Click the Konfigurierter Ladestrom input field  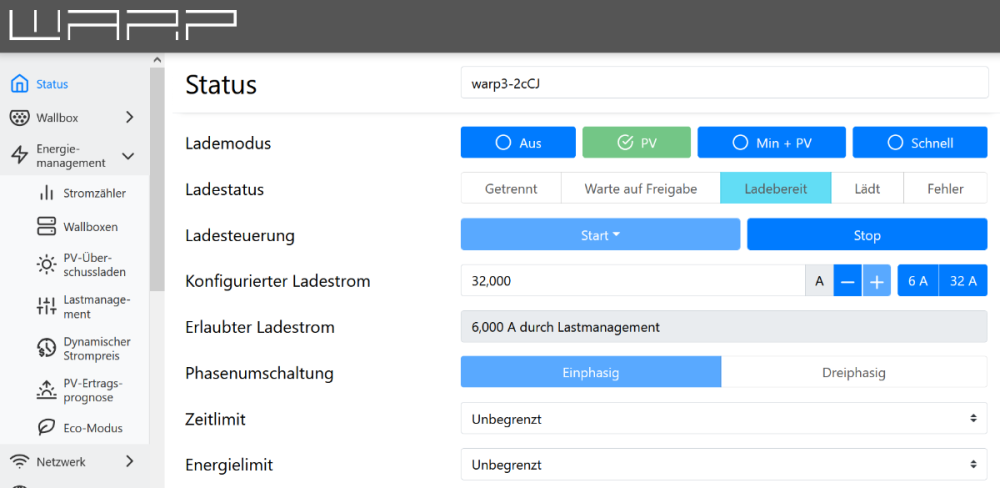pos(632,282)
